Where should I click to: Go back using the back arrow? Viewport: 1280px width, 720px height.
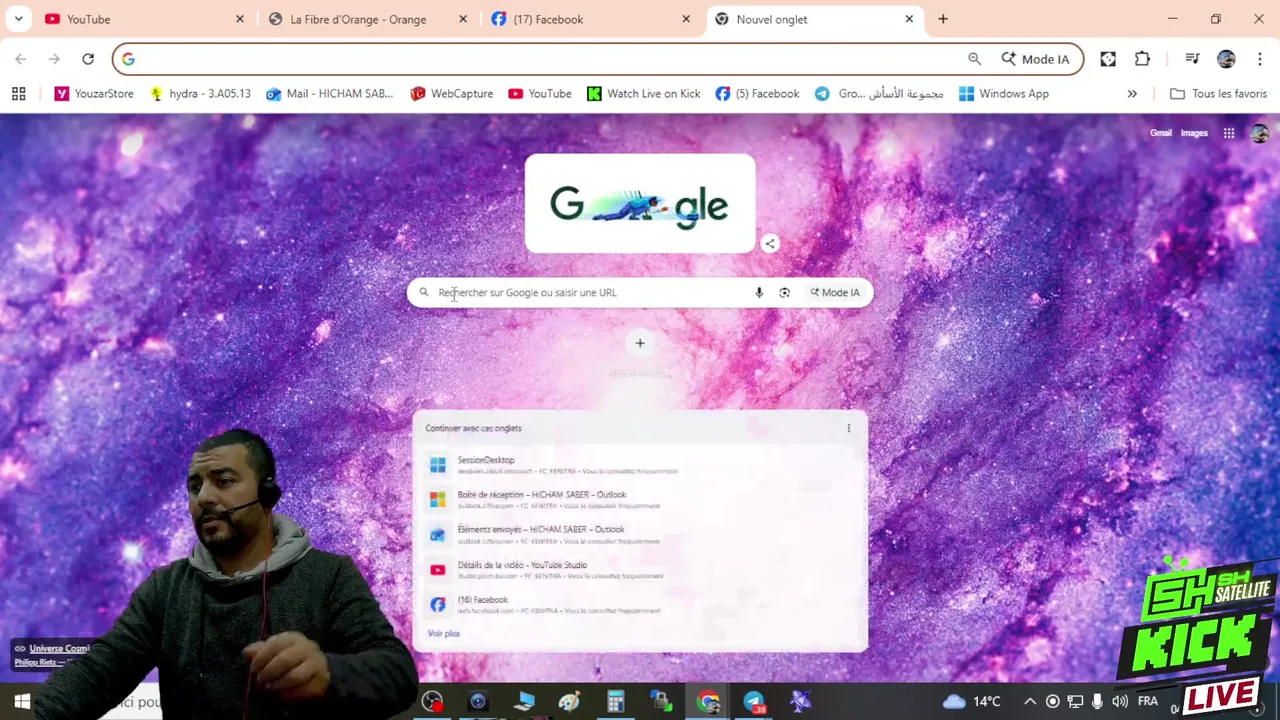click(x=21, y=59)
